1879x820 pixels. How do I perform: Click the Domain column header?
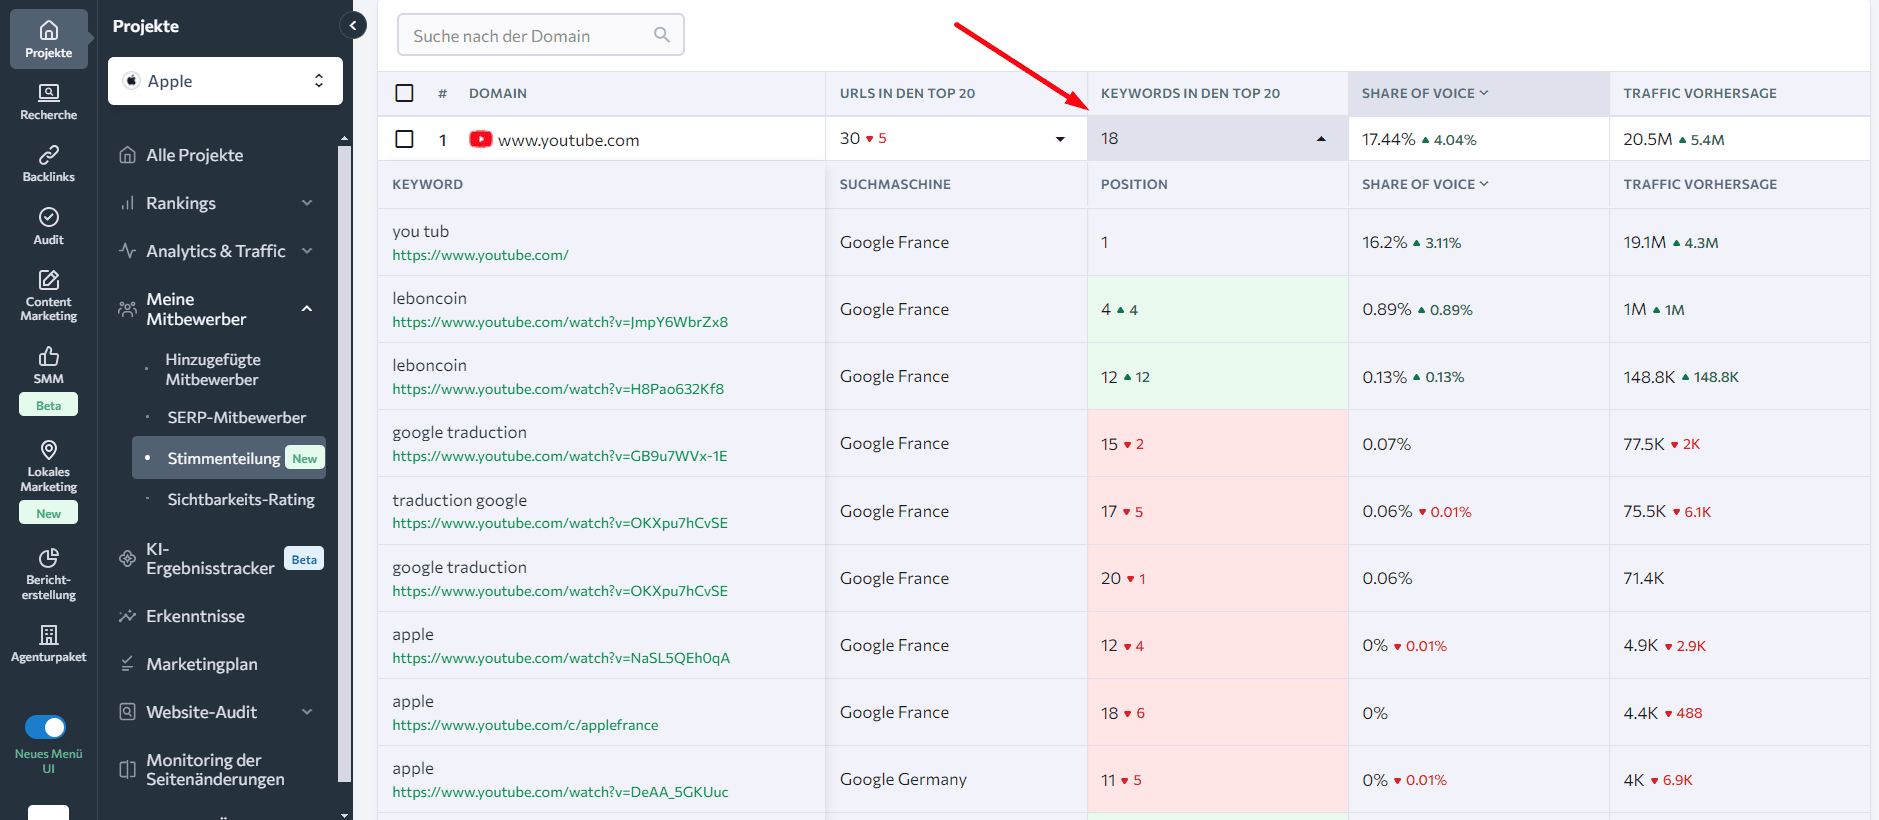tap(497, 93)
